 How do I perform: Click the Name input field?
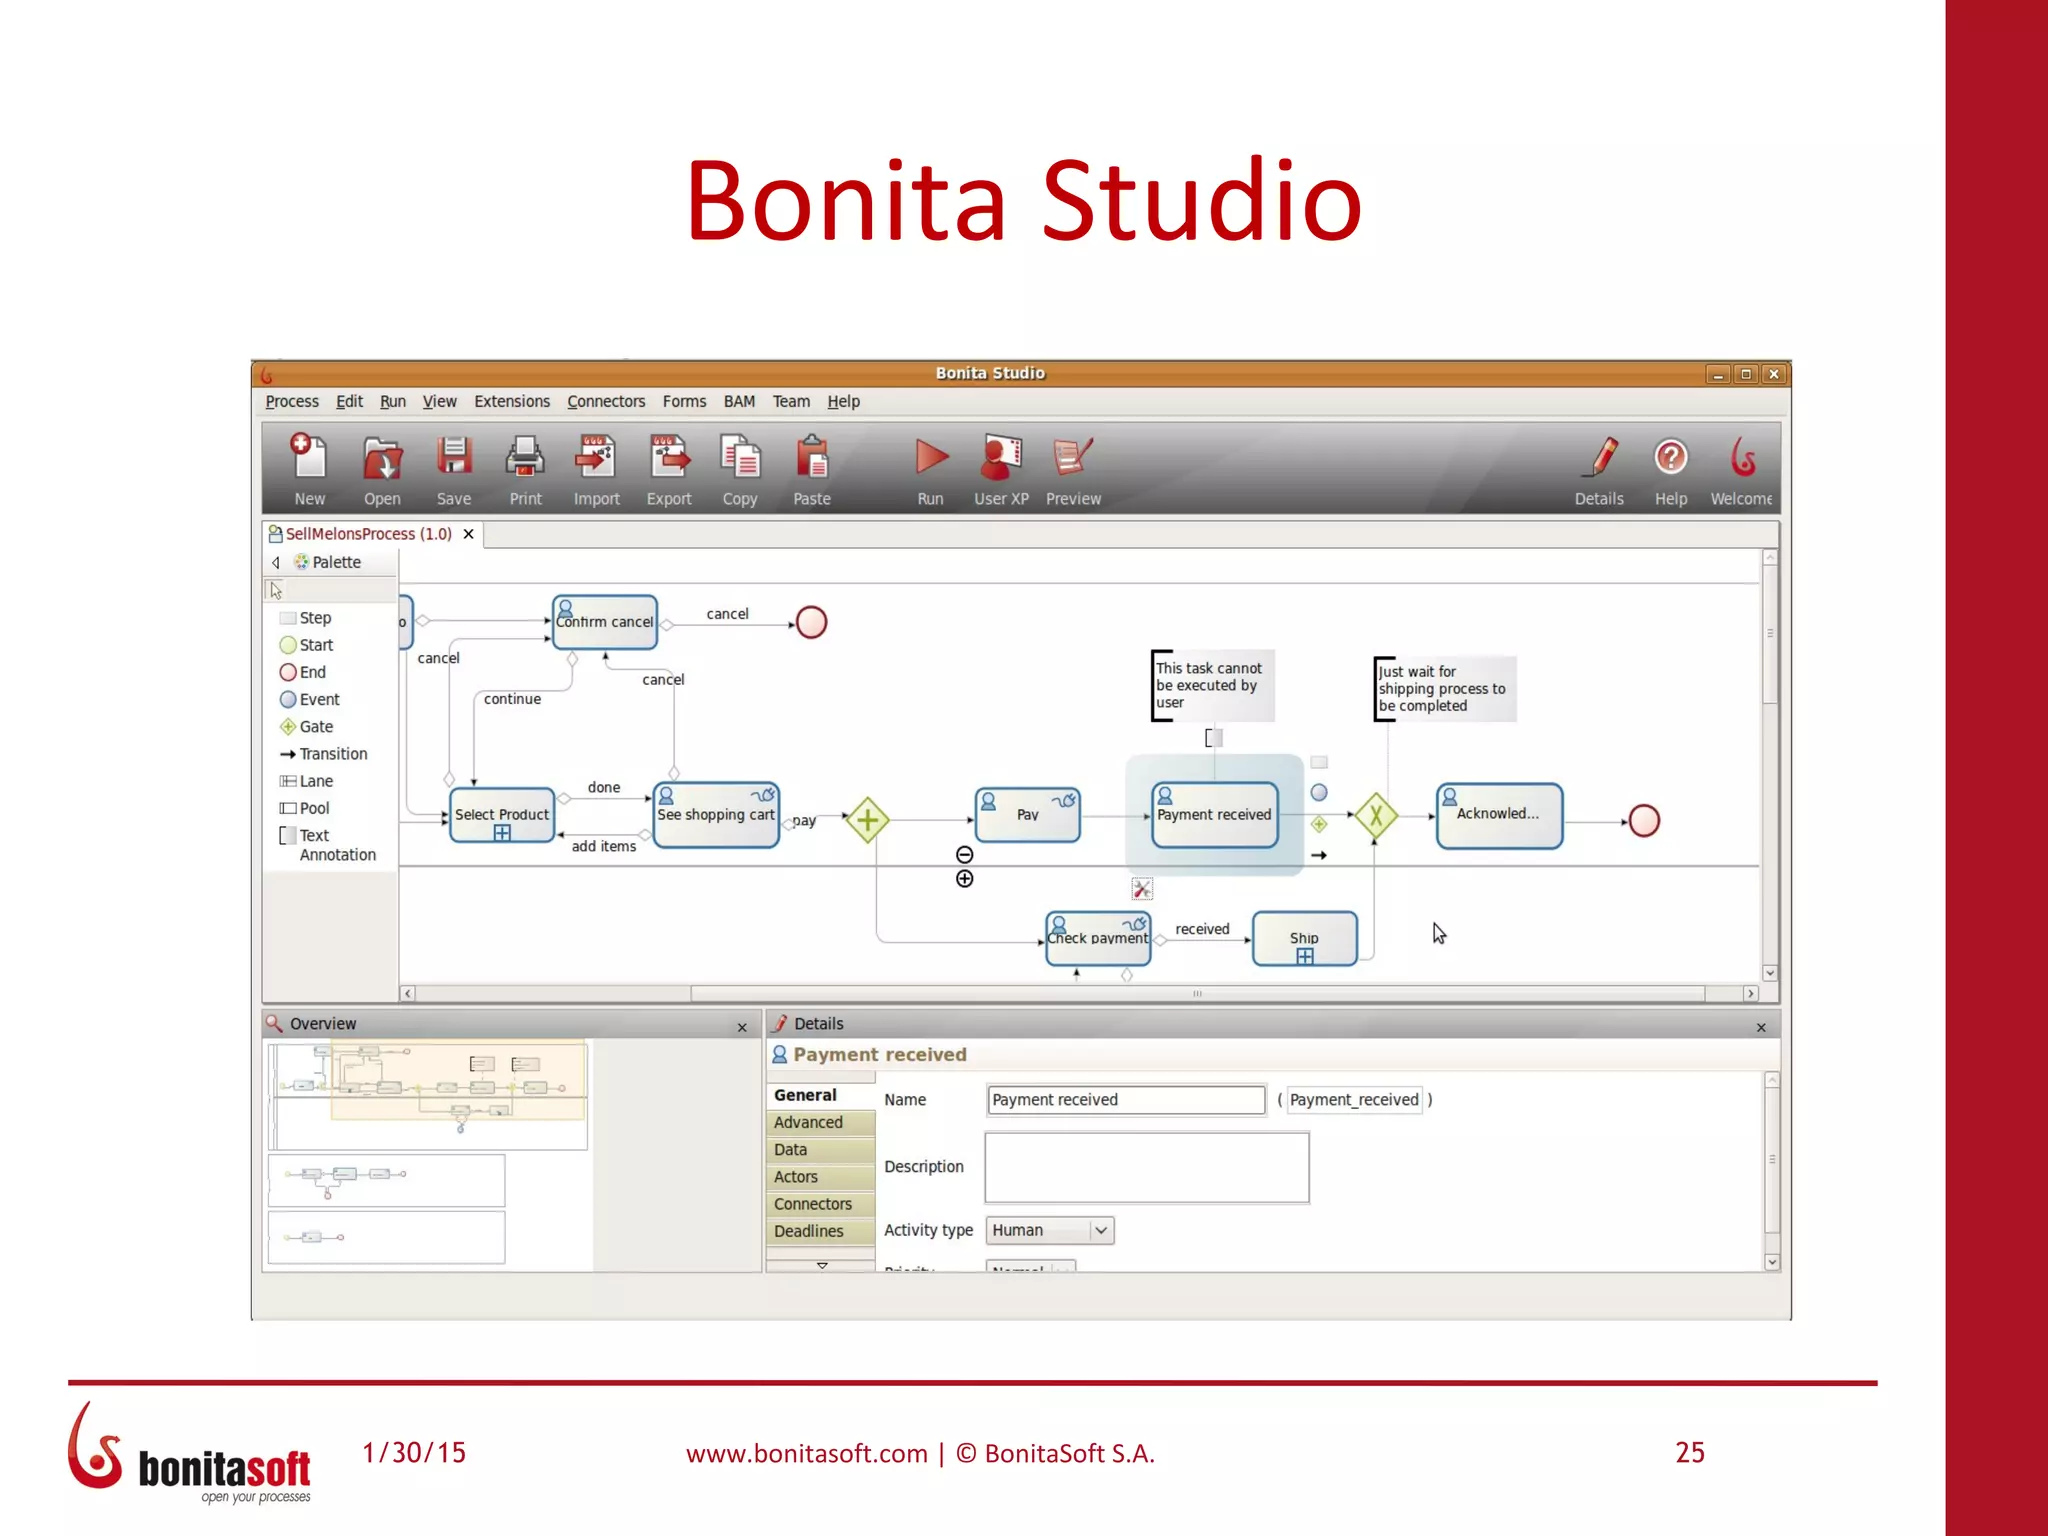(x=1126, y=1100)
